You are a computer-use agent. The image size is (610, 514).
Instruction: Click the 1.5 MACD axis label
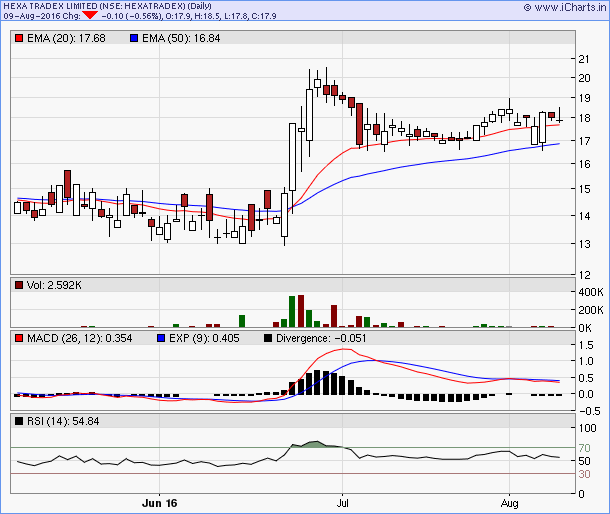pos(586,345)
